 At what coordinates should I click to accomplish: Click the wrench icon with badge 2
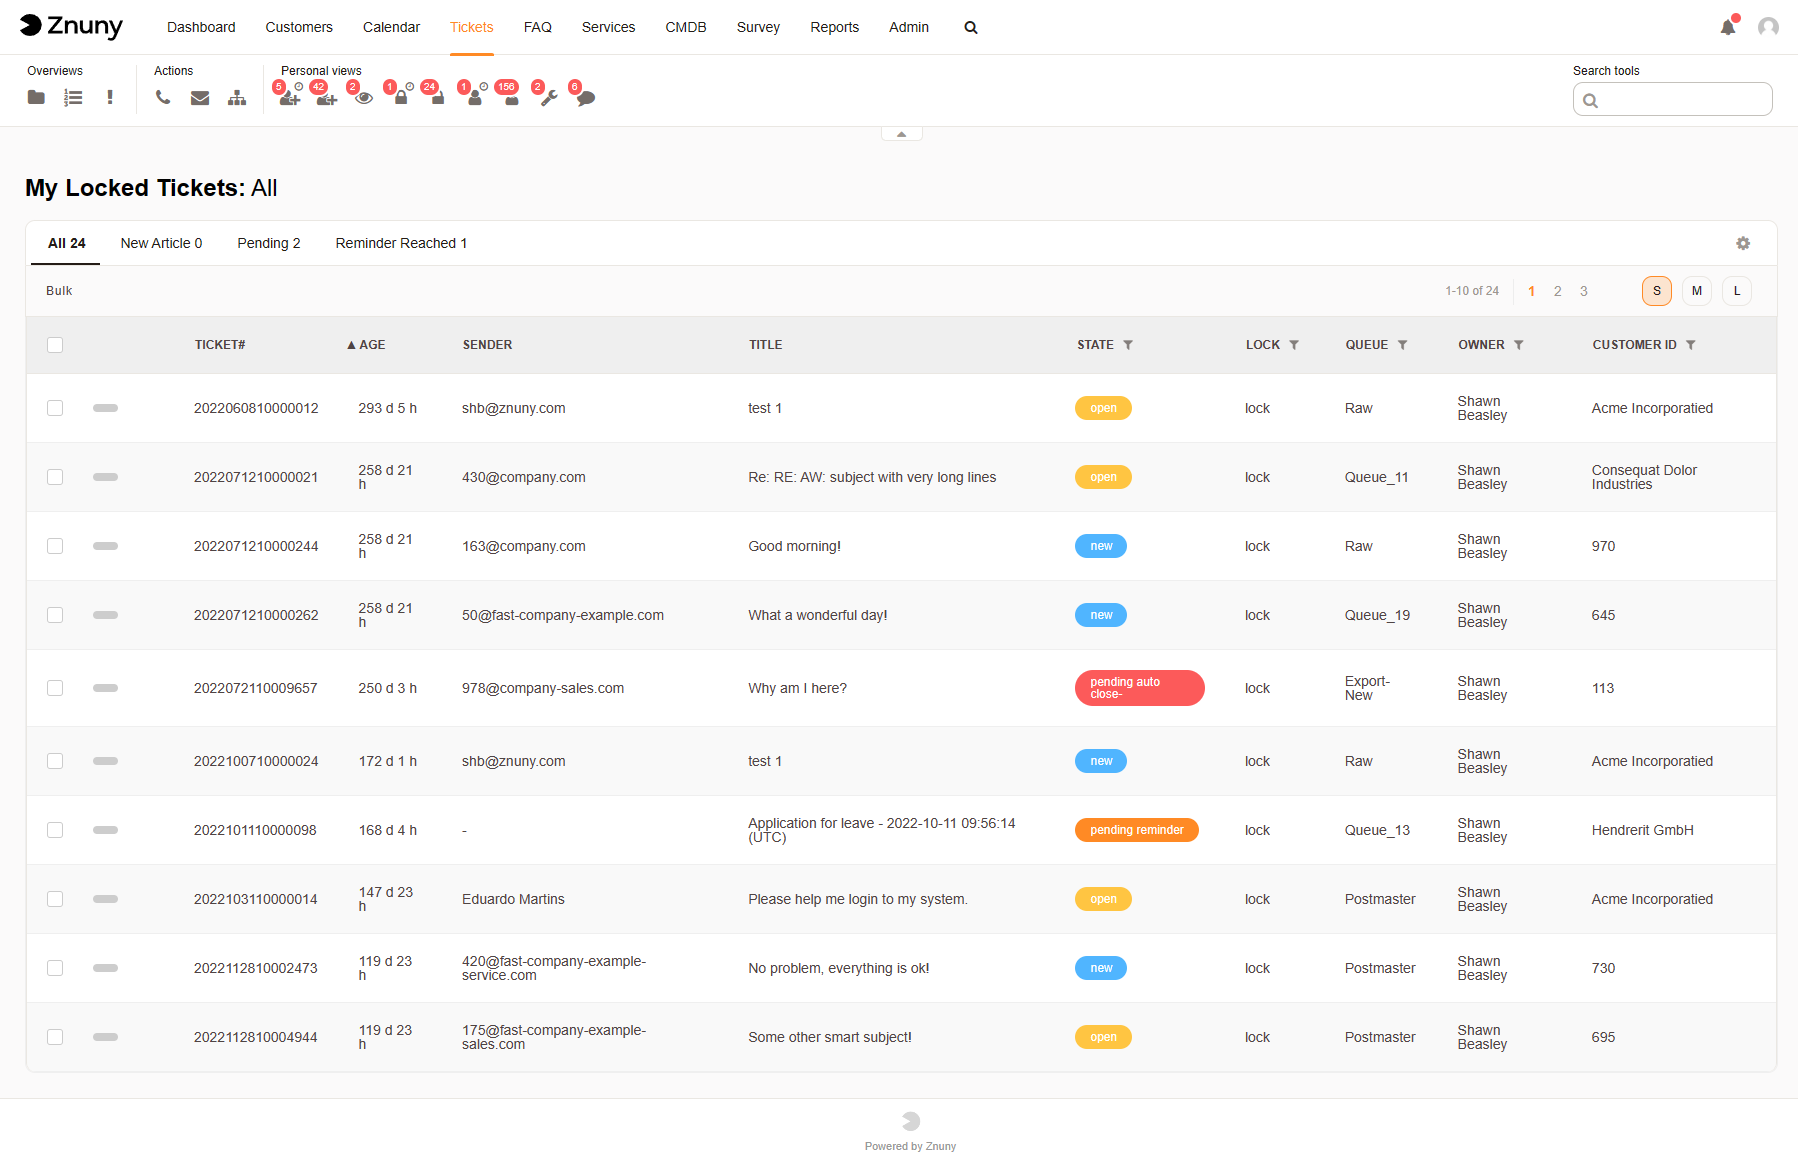point(548,97)
